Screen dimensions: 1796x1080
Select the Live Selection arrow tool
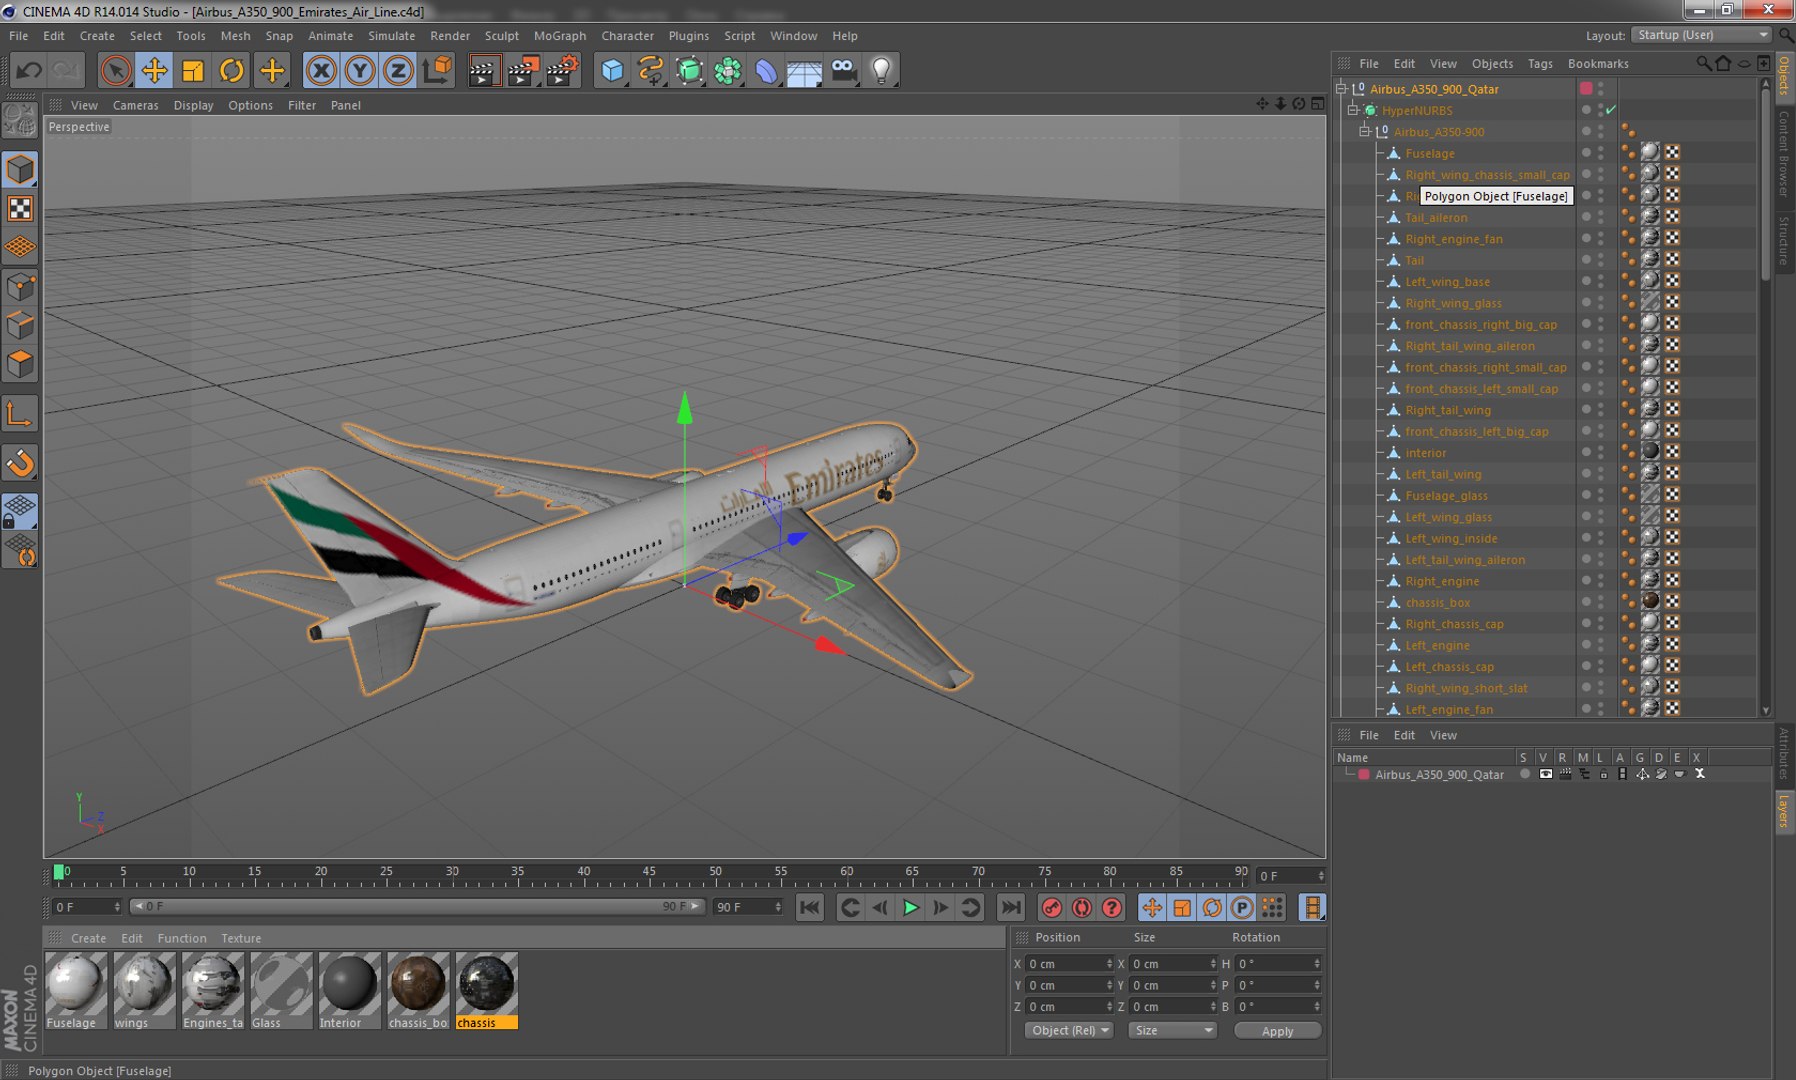tap(116, 71)
